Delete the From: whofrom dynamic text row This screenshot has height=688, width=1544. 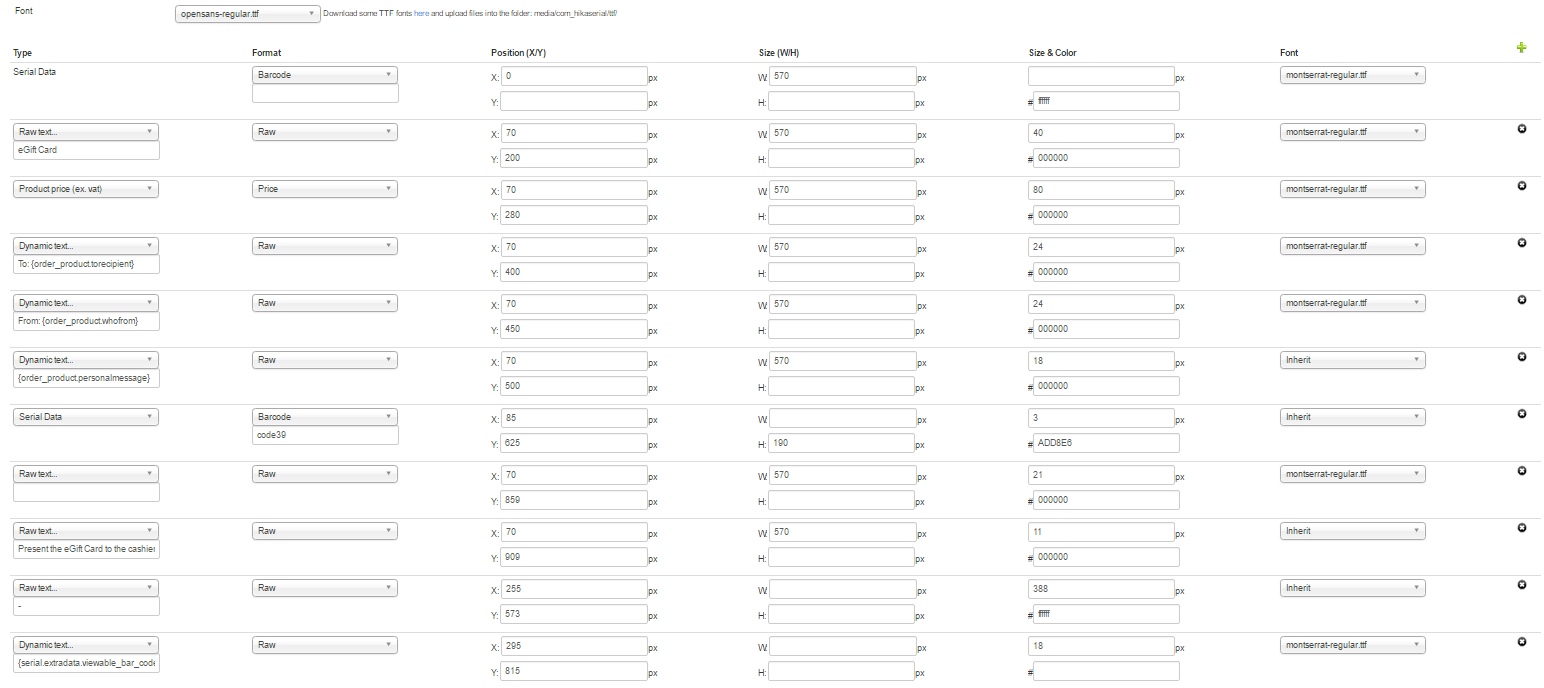point(1521,300)
